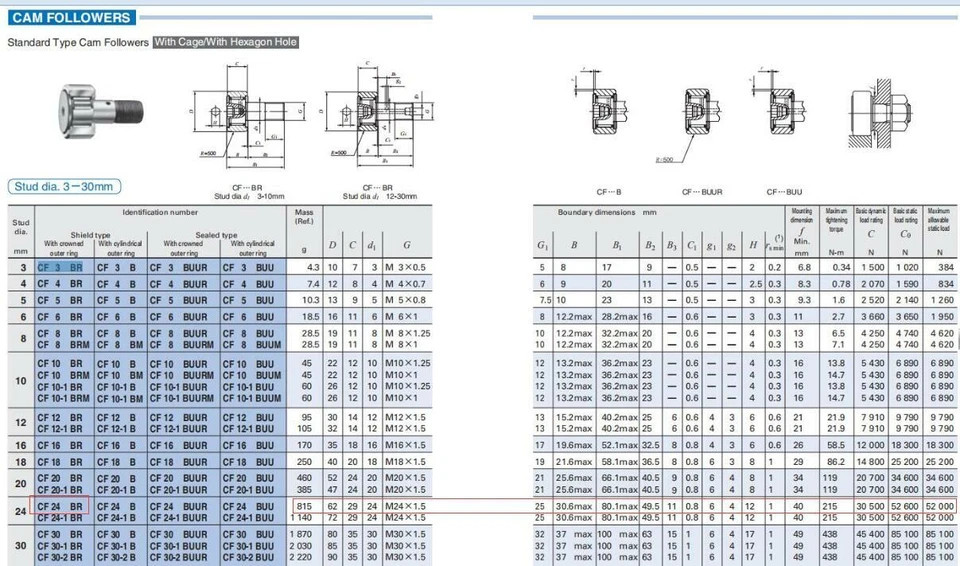Click allowable static load value '384'
Viewport: 960px width, 566px height.
[x=946, y=268]
